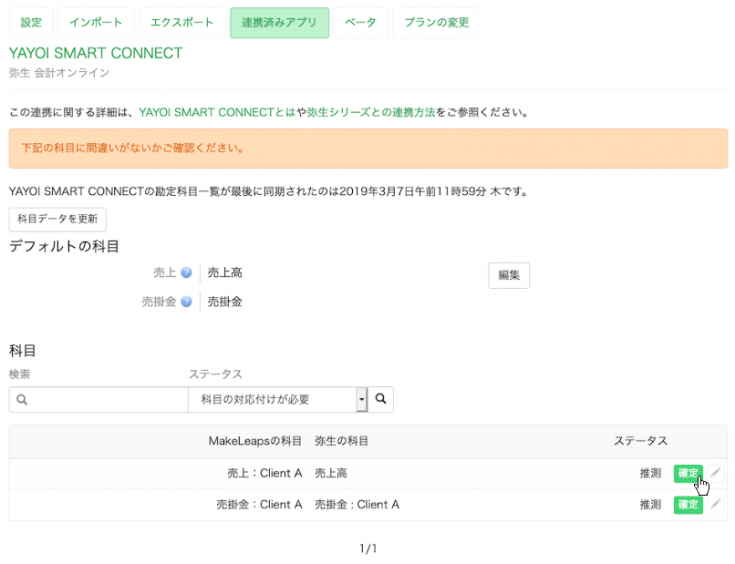The width and height of the screenshot is (735, 564).
Task: Open the エクスポート tab
Action: click(182, 23)
